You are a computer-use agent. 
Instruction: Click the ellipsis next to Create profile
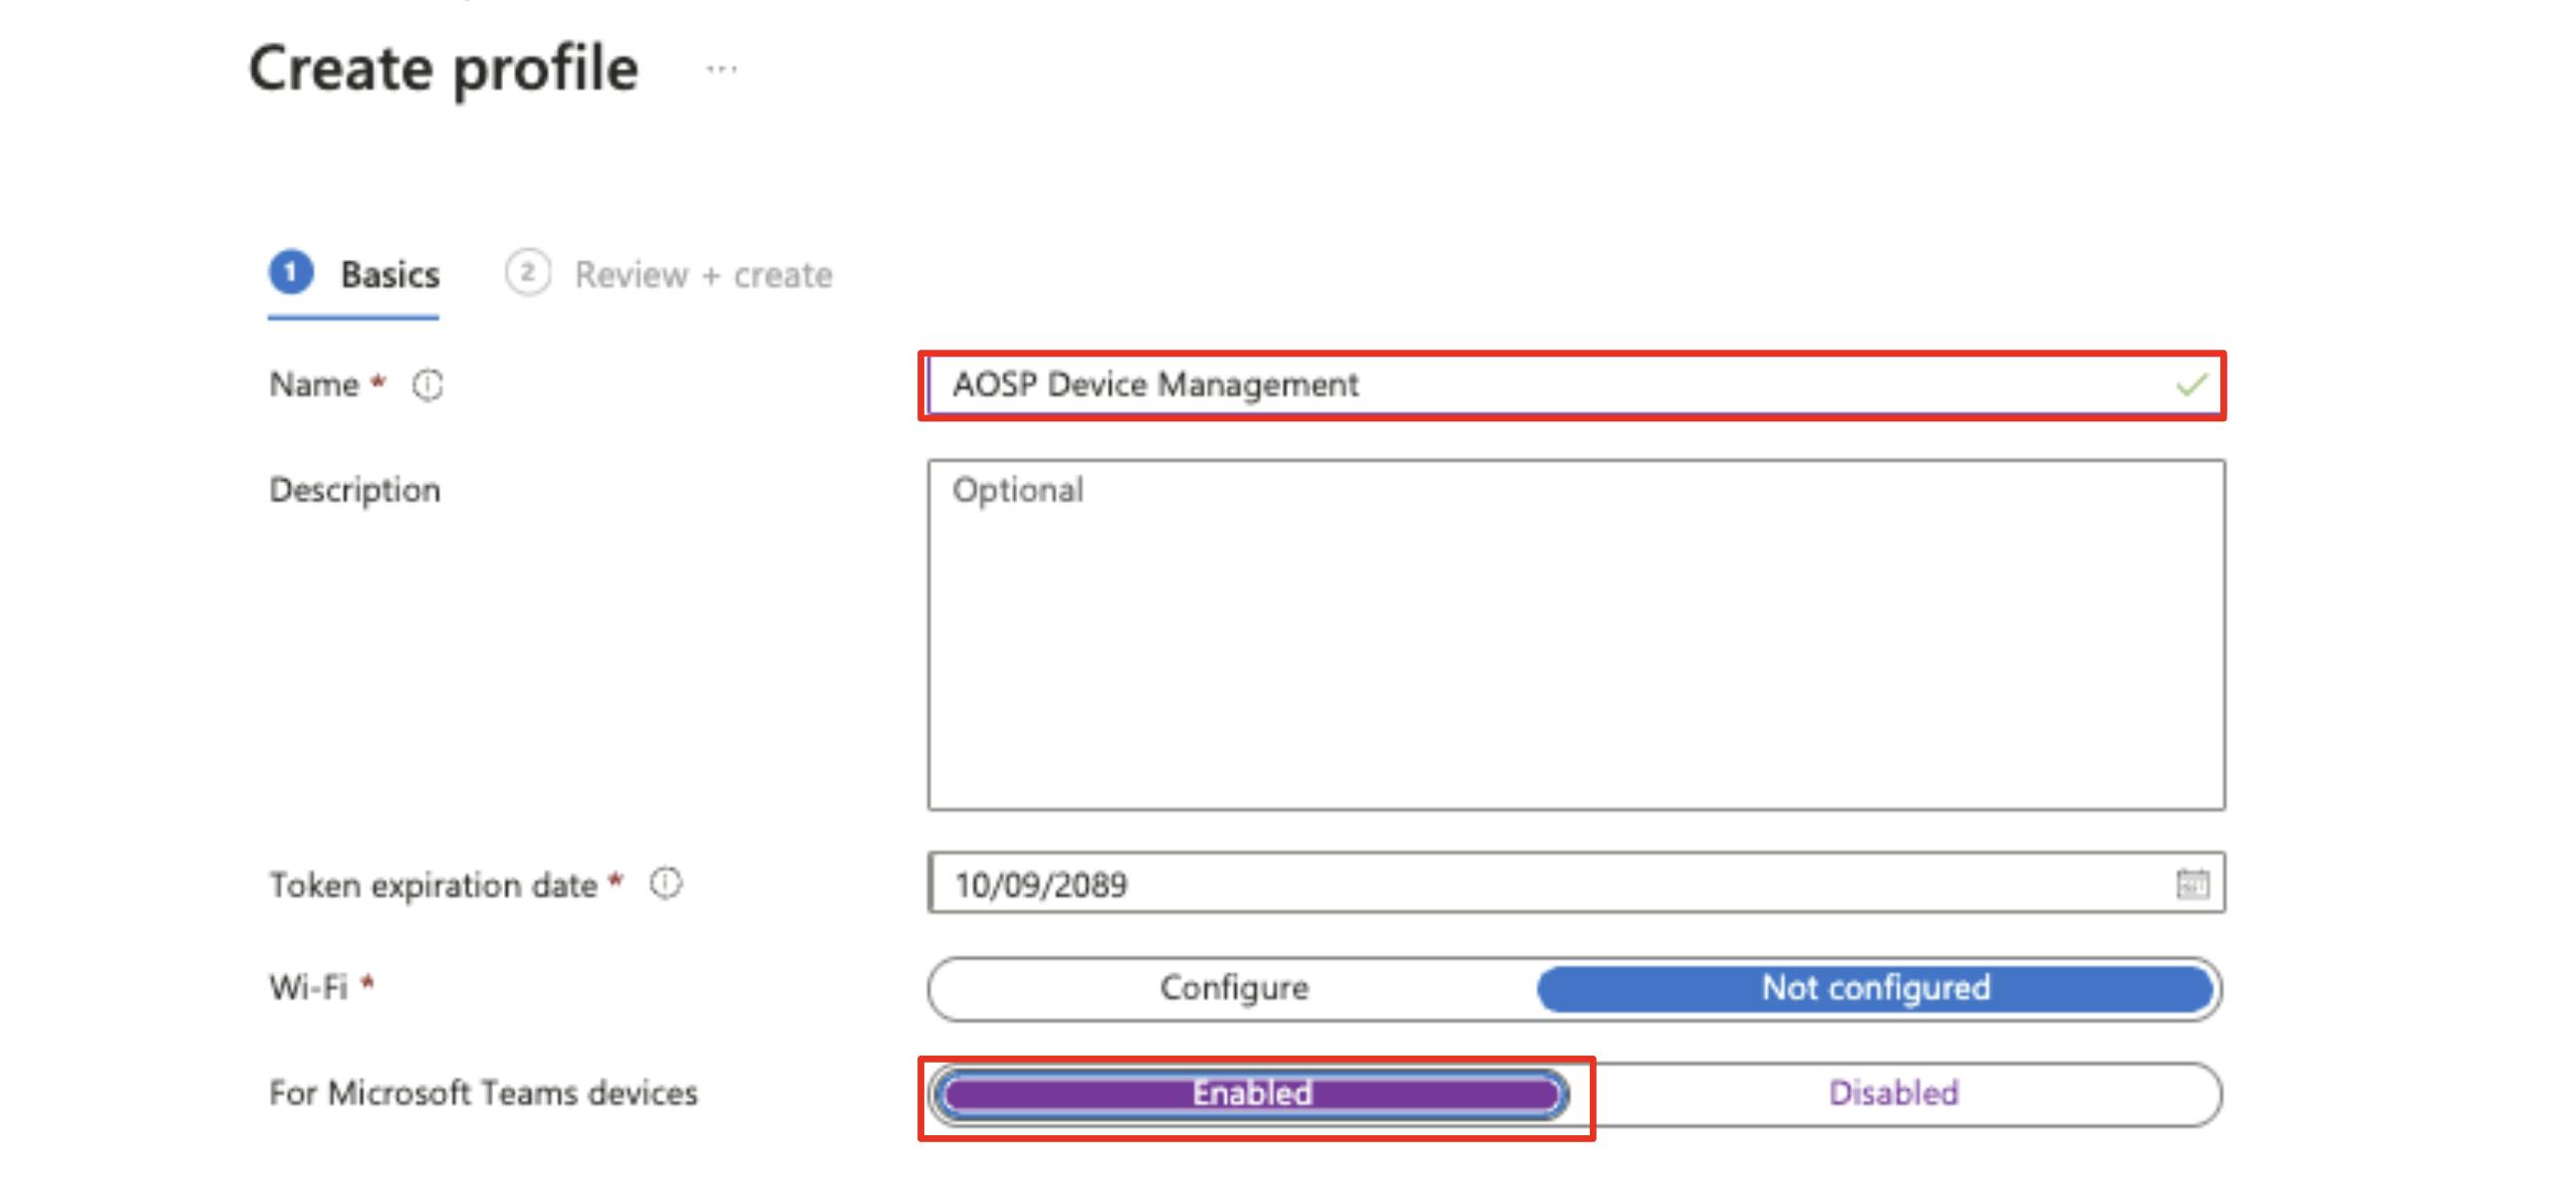pyautogui.click(x=721, y=69)
